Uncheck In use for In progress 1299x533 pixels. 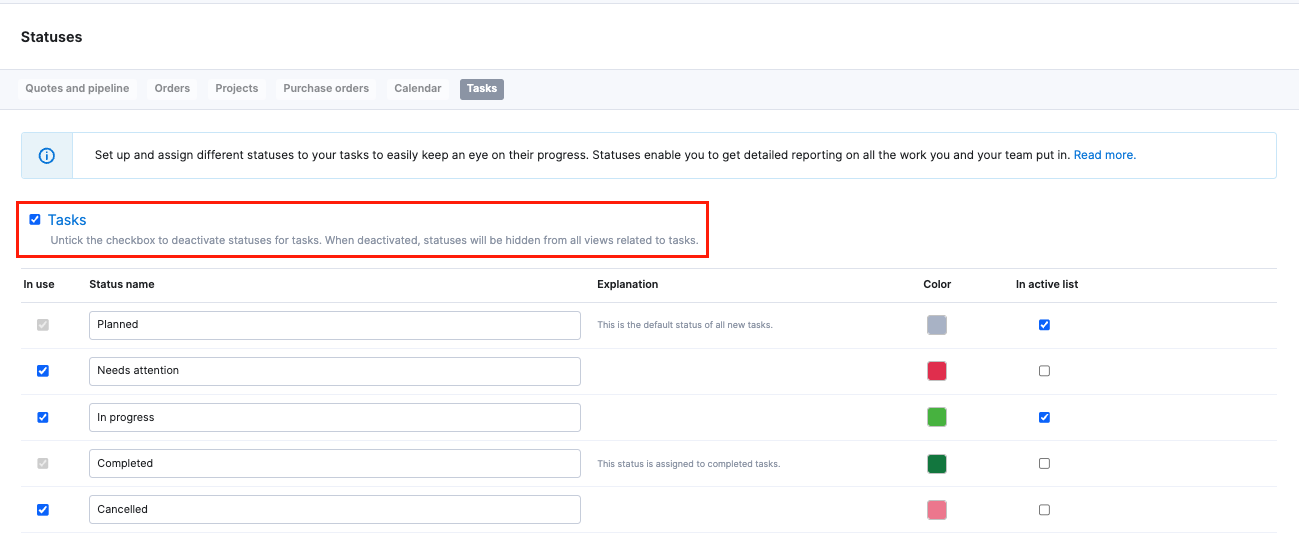pos(43,417)
